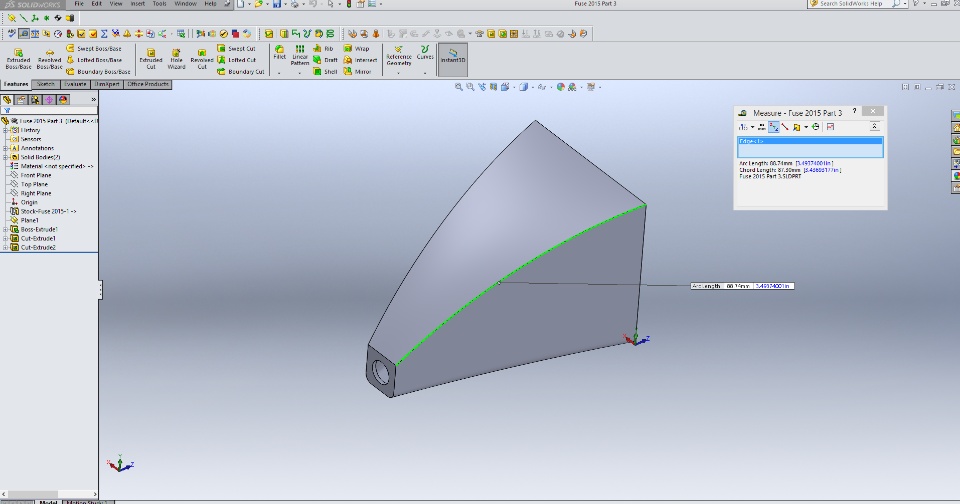Apply the Fillet tool

tap(280, 53)
